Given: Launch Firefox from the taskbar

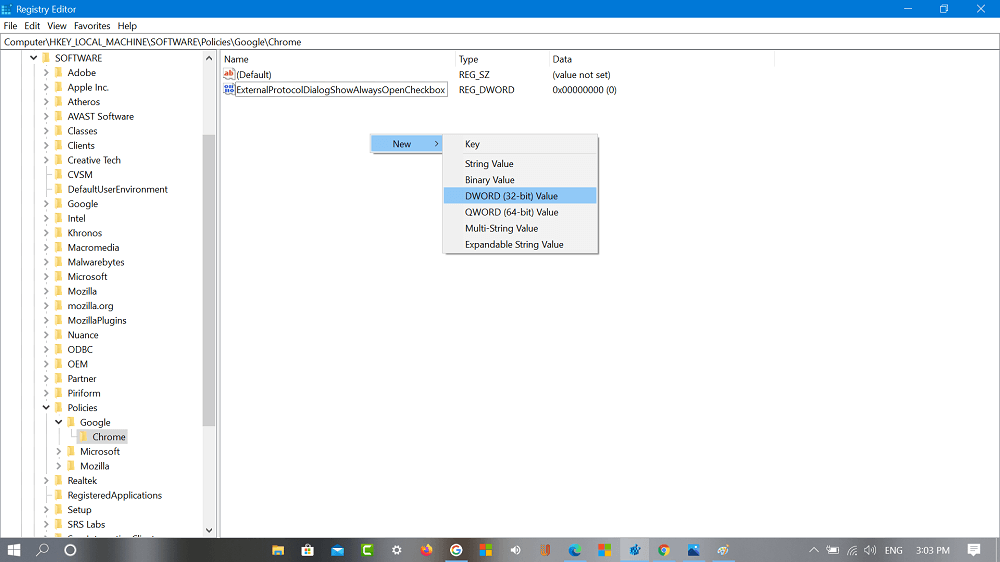Looking at the screenshot, I should (426, 550).
